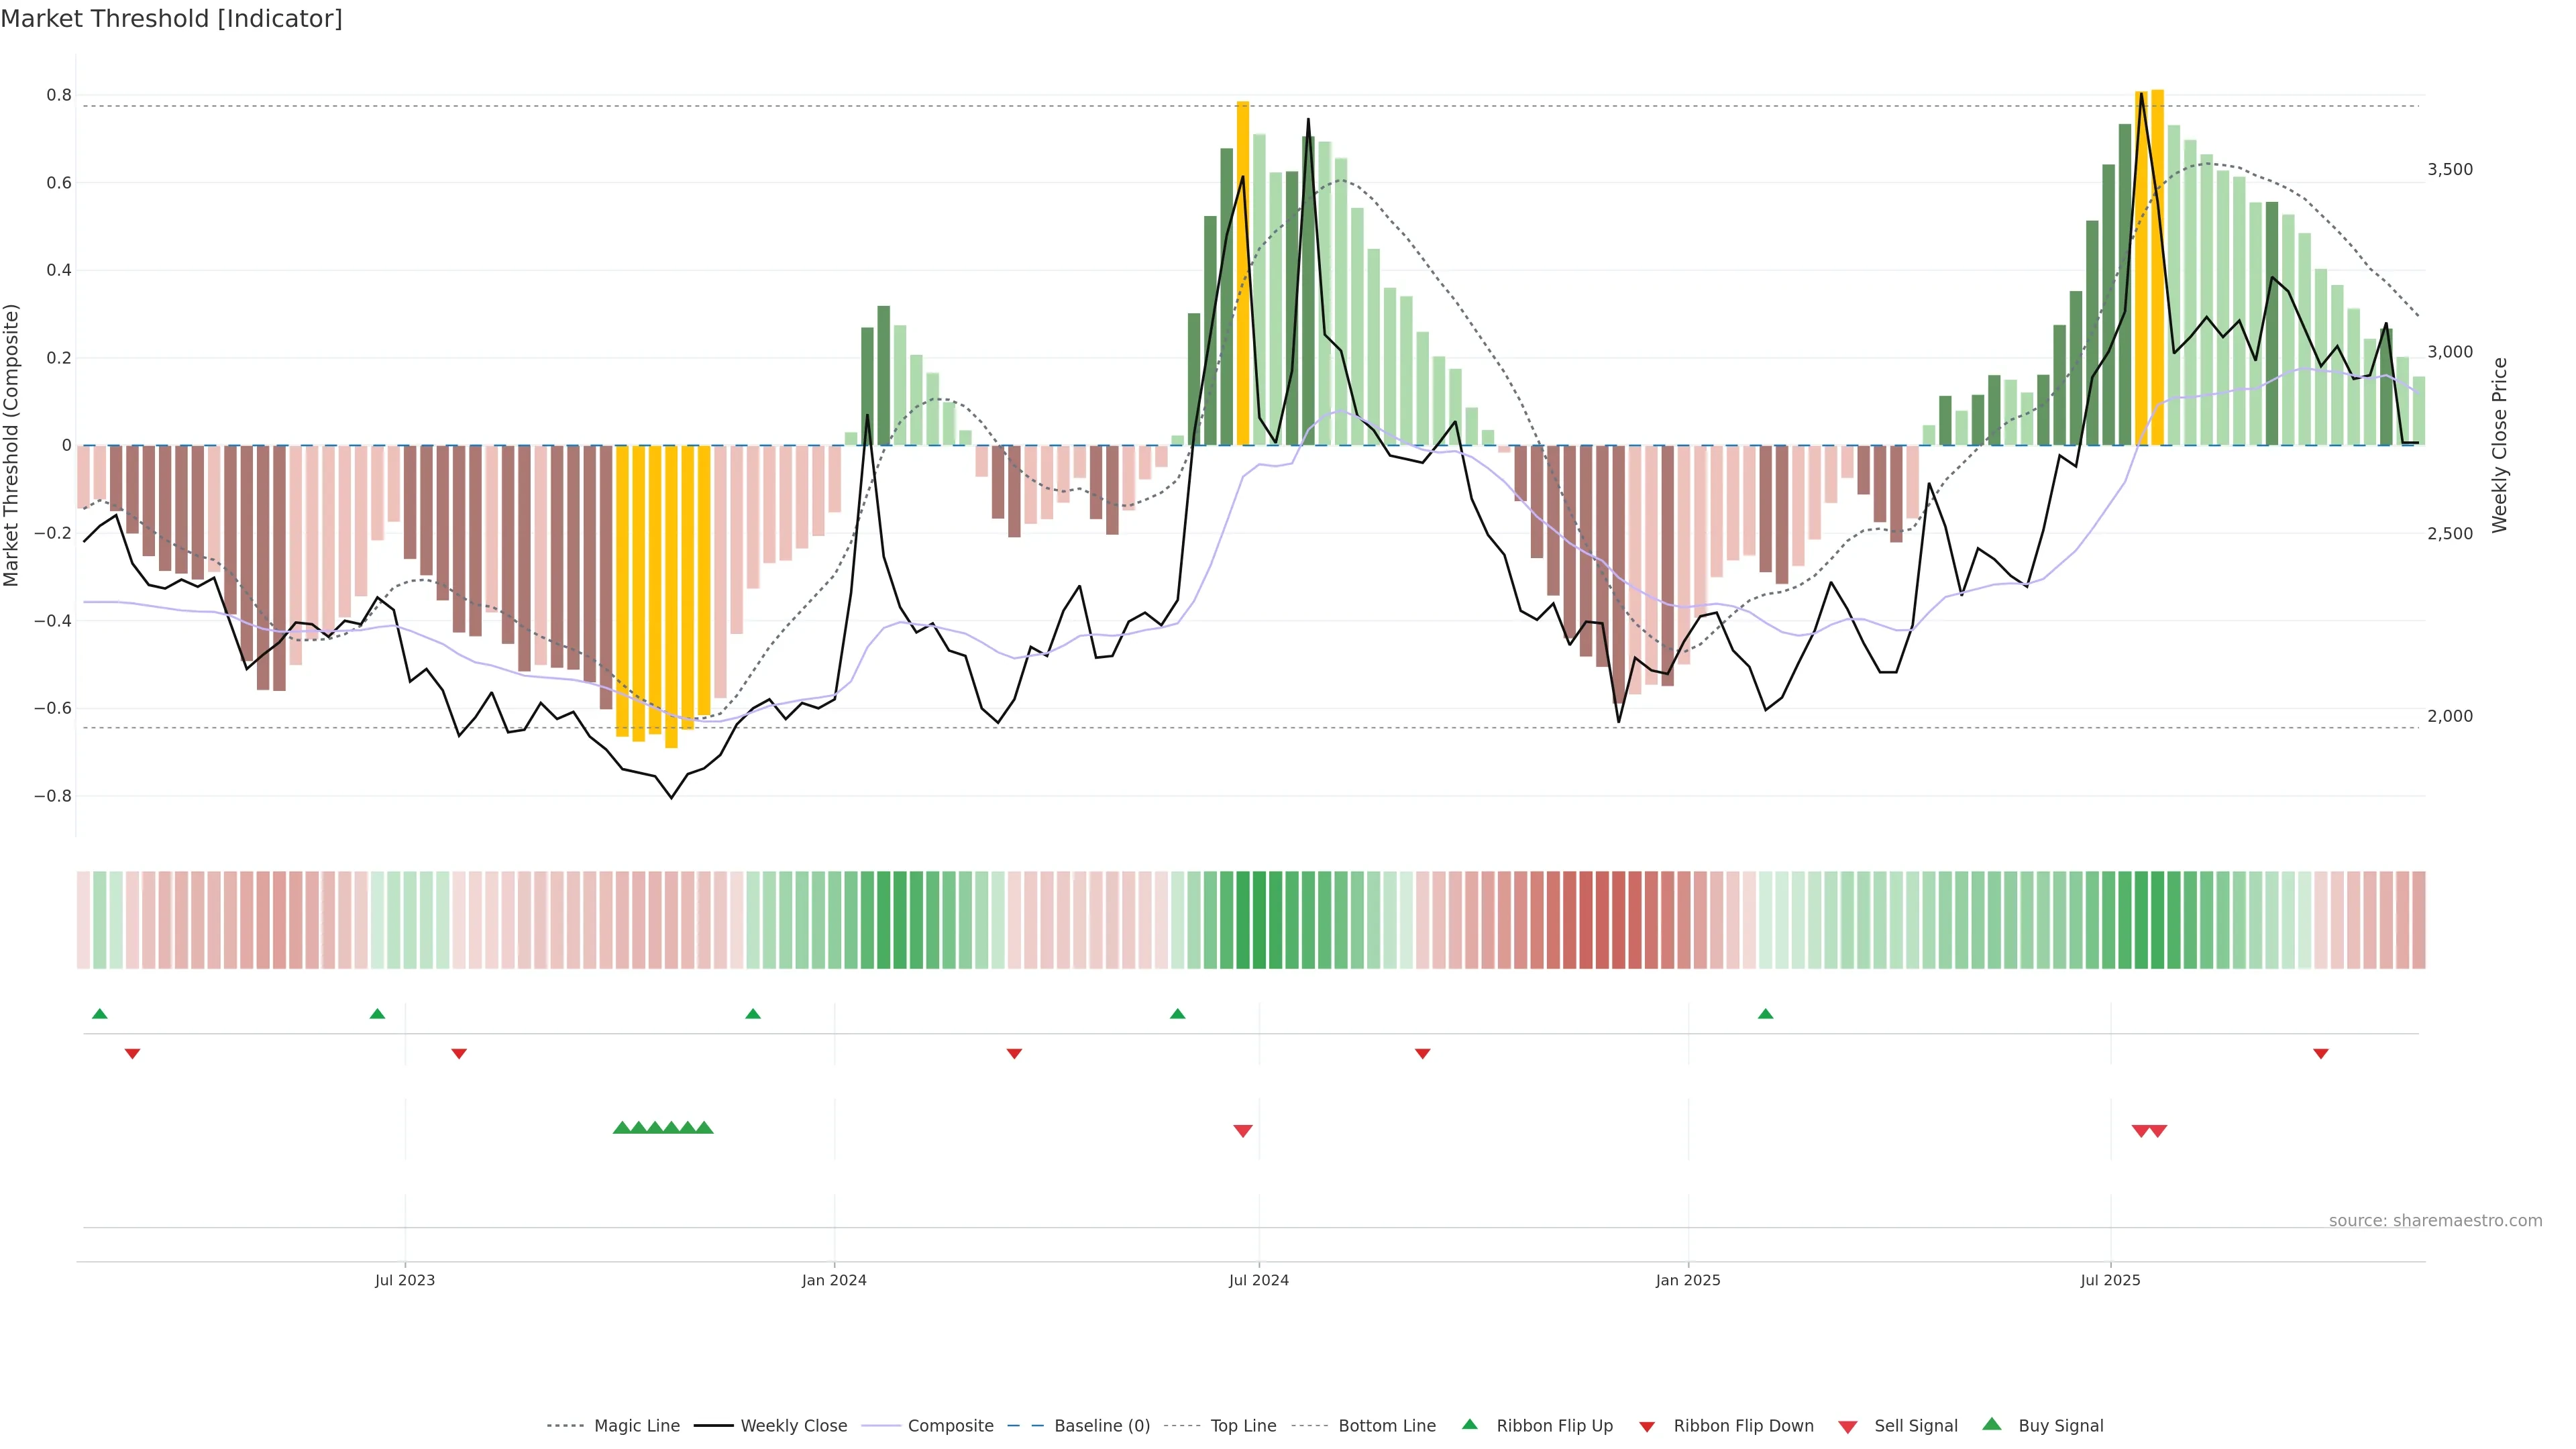Click the Weekly Close Price axis title
Screen dimensions: 2576x1449
pos(2499,445)
